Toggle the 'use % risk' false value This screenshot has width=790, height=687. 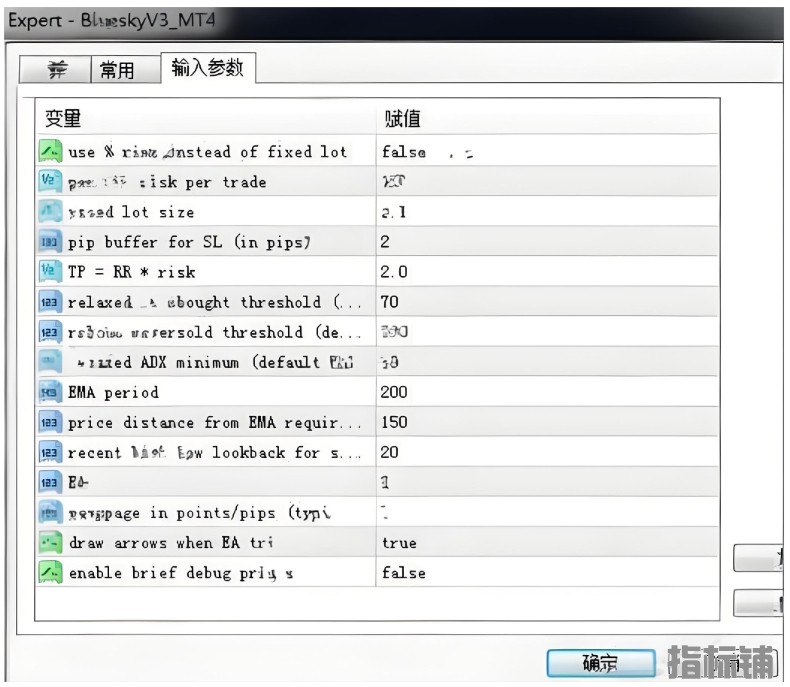pos(403,152)
